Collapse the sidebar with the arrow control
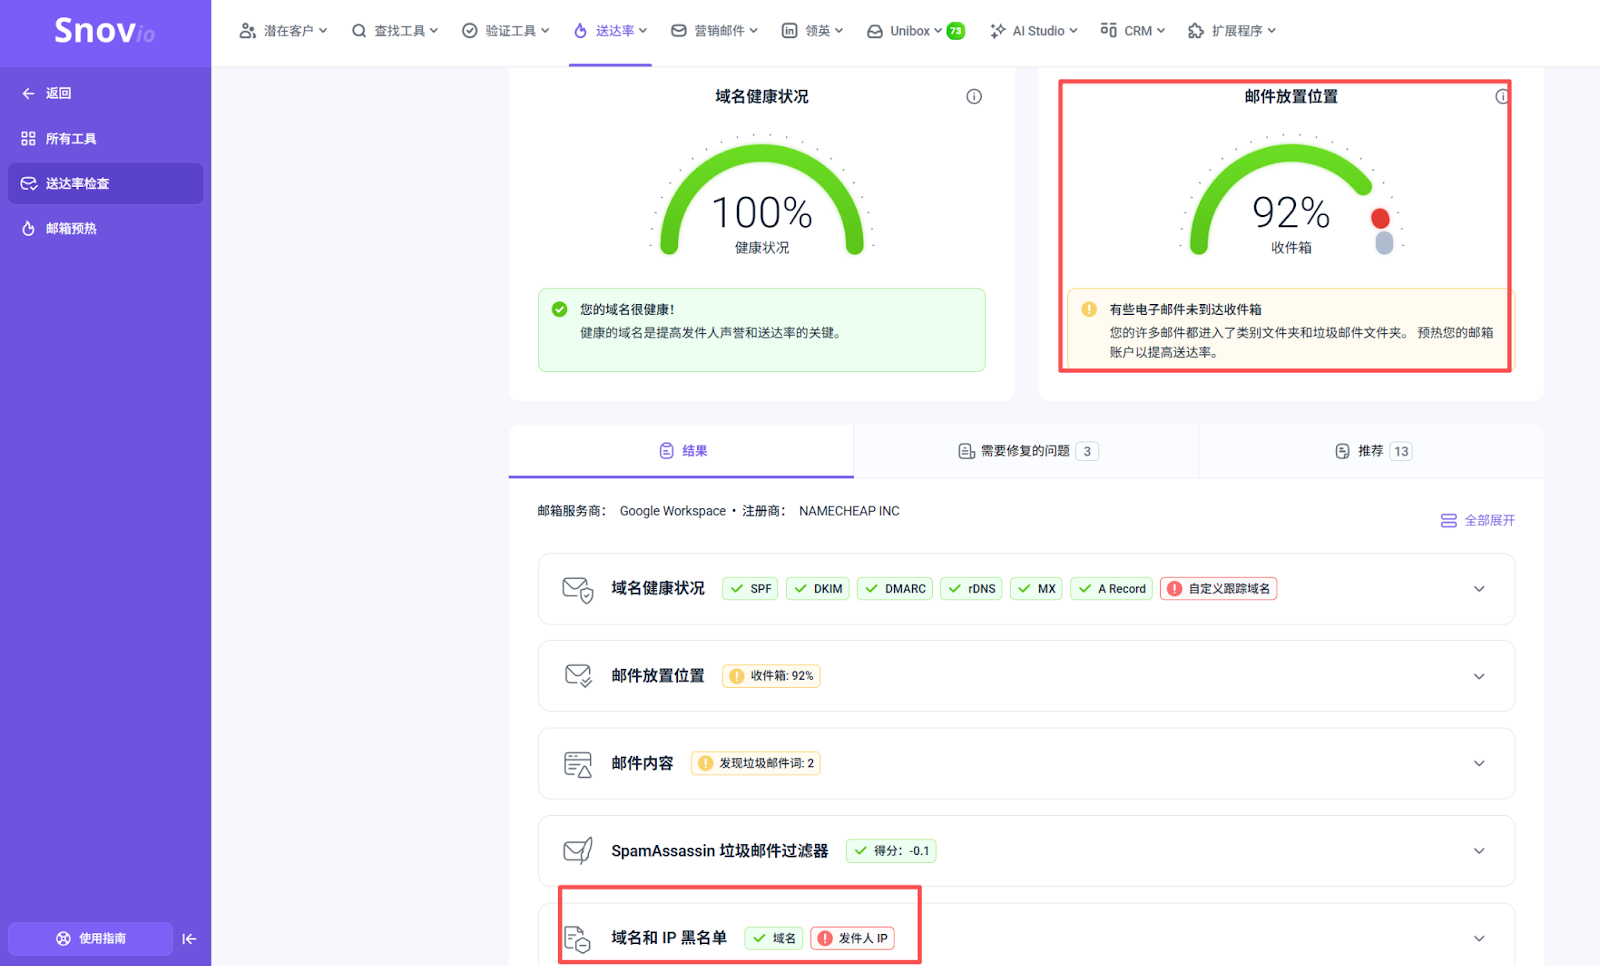1600x966 pixels. [x=189, y=938]
